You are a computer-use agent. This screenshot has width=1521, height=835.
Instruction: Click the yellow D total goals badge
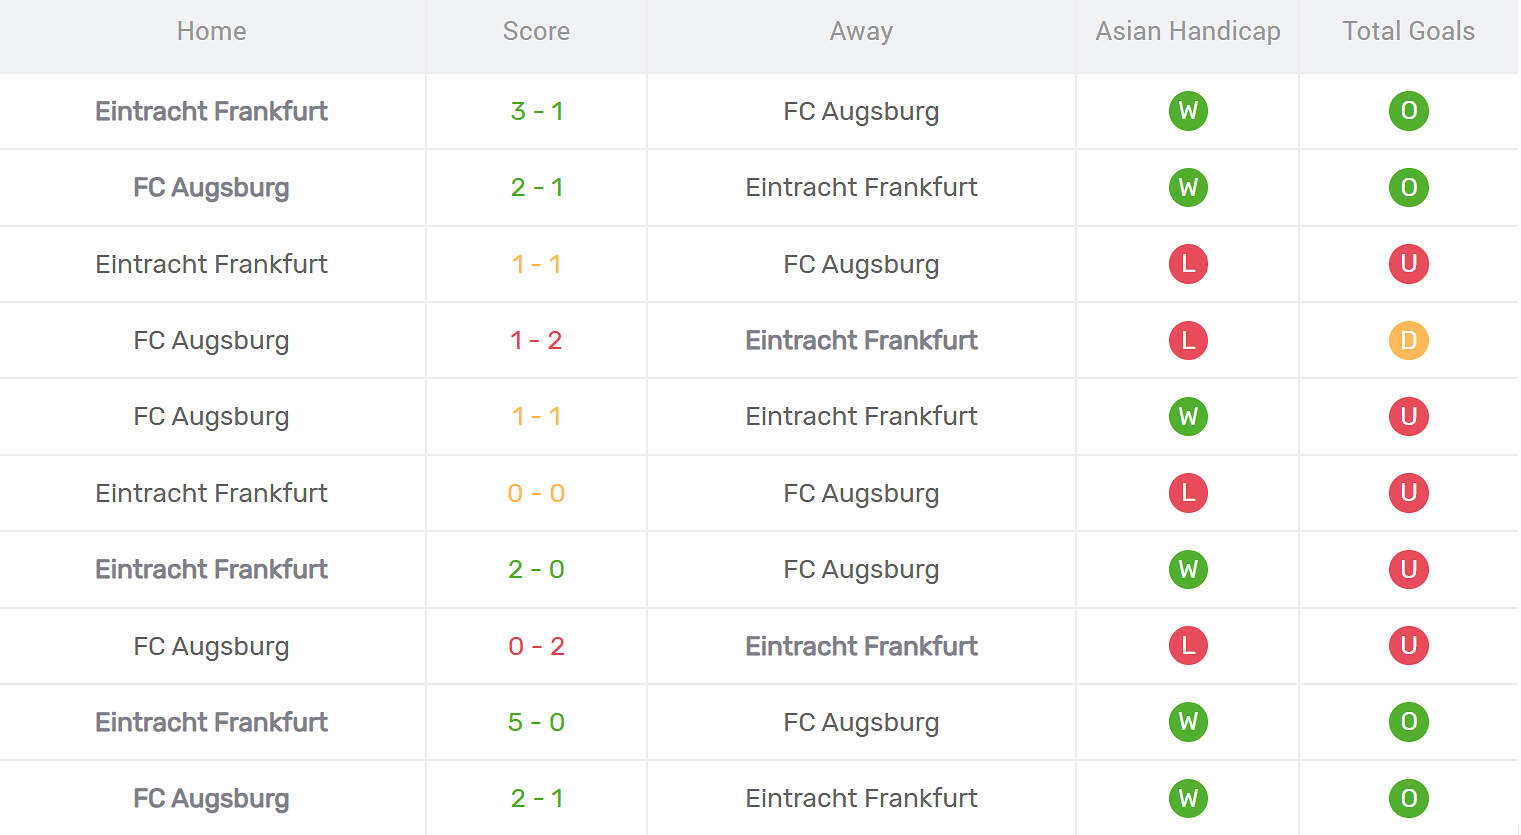tap(1408, 340)
